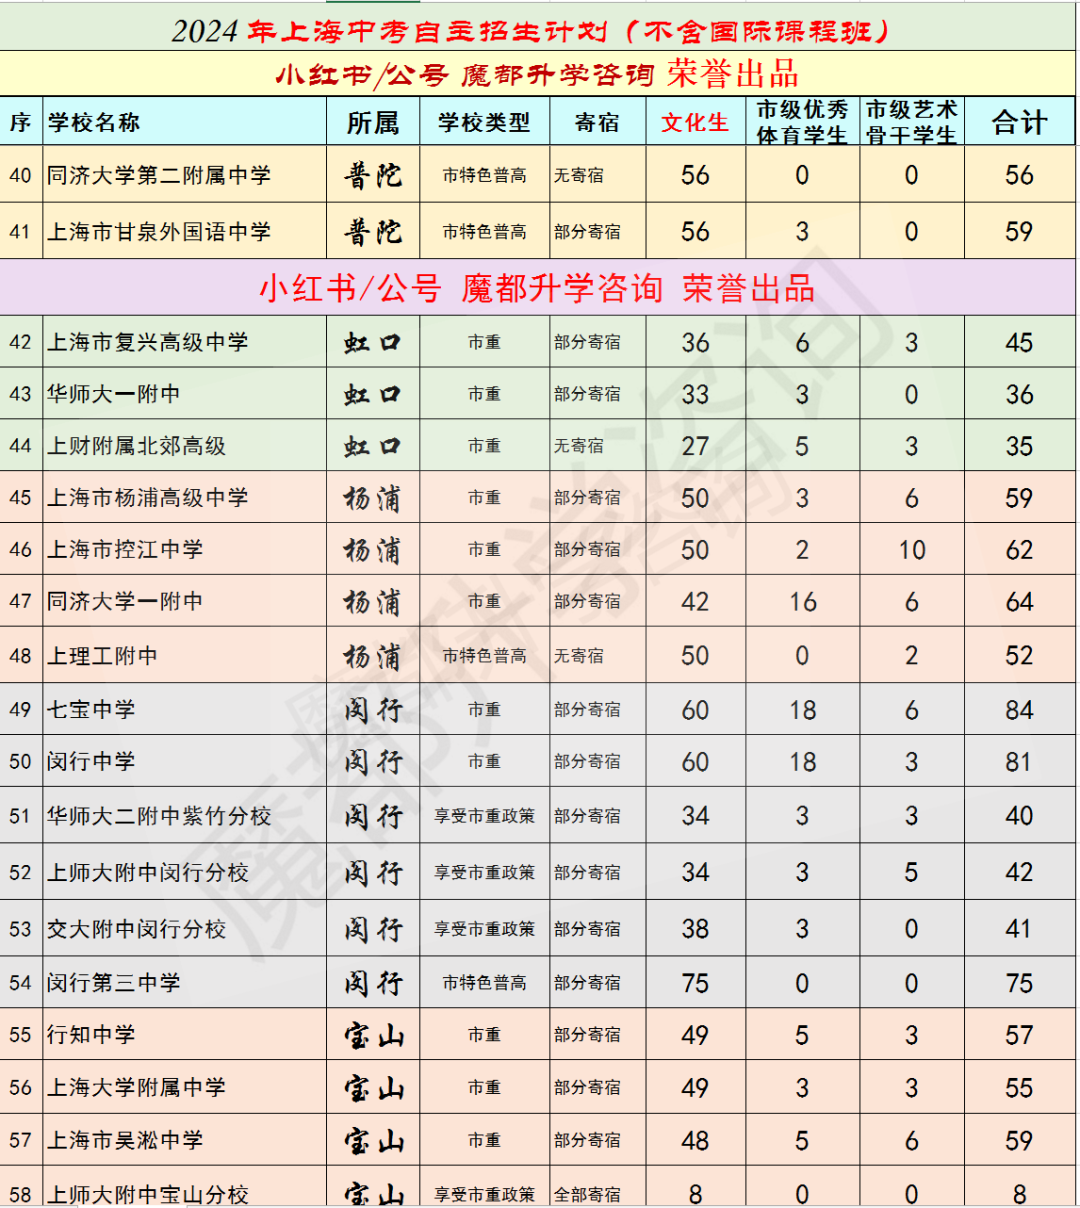1080x1208 pixels.
Task: Select total '62' in 上海市控江中学 row
Action: tap(1019, 550)
